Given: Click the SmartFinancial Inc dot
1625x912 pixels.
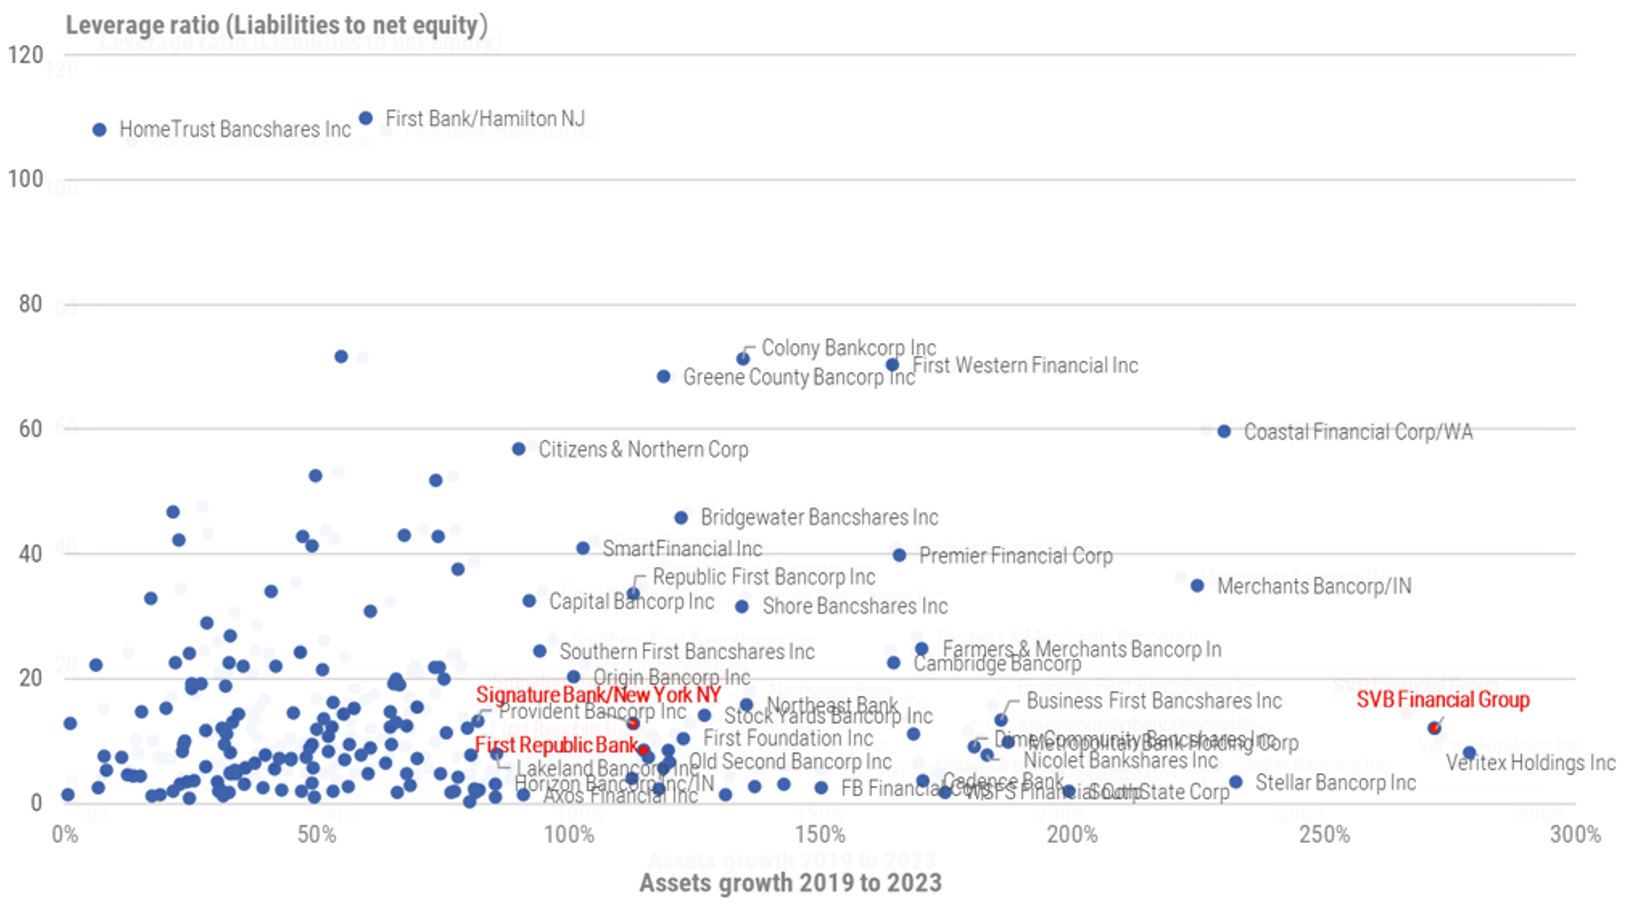Looking at the screenshot, I should point(583,548).
